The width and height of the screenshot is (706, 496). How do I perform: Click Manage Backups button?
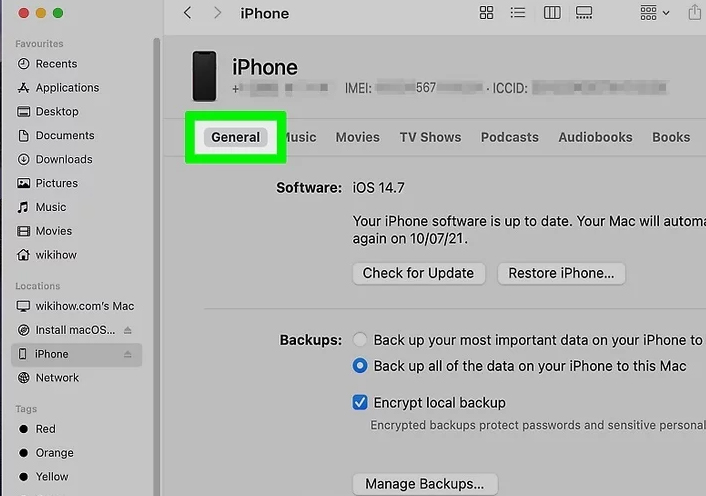425,484
